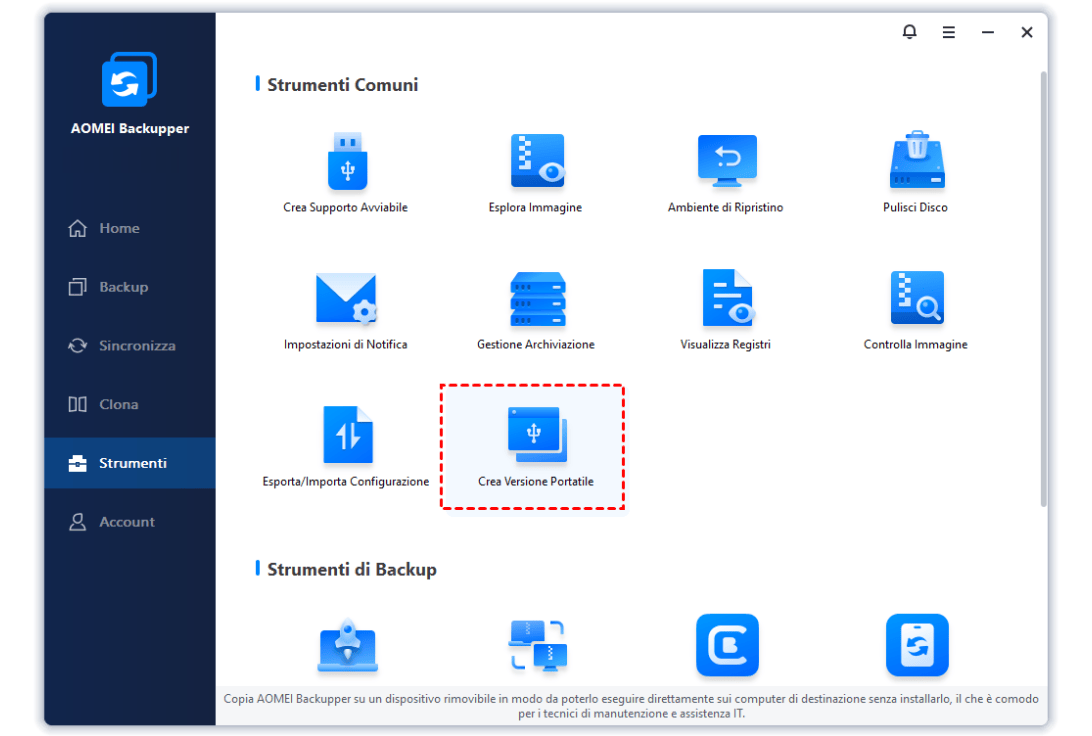The width and height of the screenshot is (1092, 736).
Task: Click the Crea Versione Portatile label
Action: pos(536,482)
